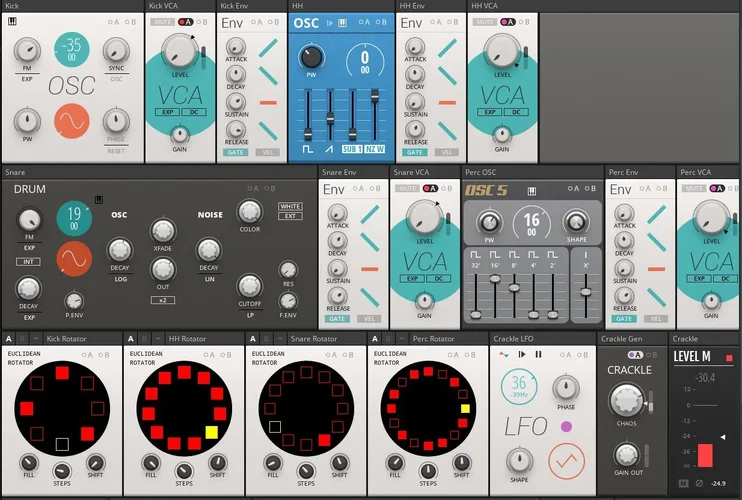742x500 pixels.
Task: Toggle the DC button on Snare VCA
Action: [x=439, y=279]
